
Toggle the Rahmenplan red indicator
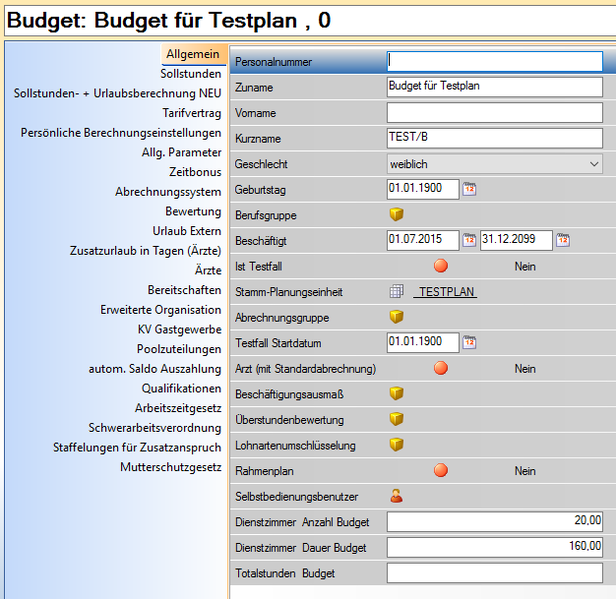[x=440, y=470]
